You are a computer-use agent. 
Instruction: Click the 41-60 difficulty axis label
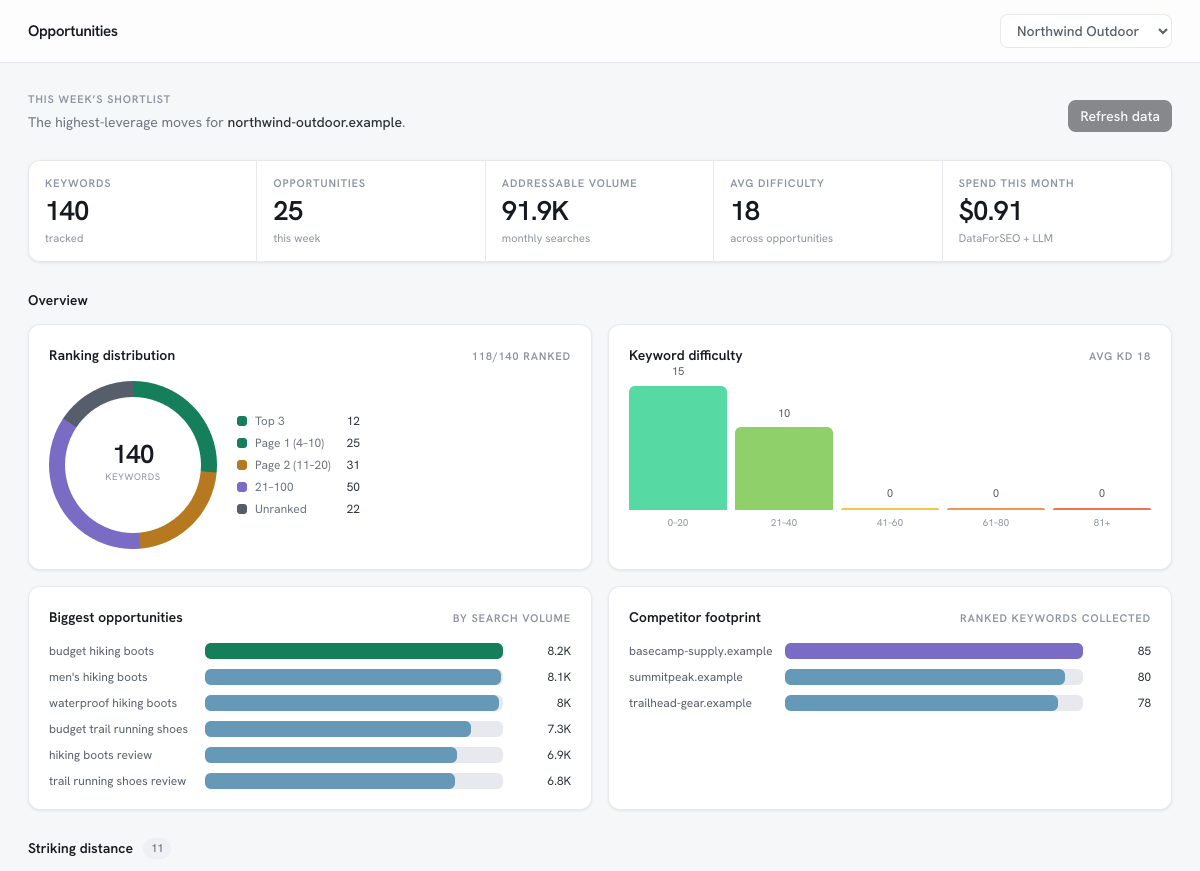click(x=890, y=523)
